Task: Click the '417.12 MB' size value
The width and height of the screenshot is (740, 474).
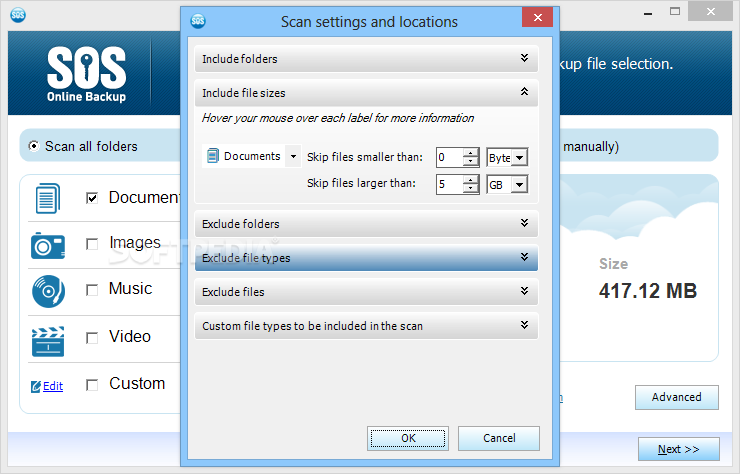Action: 648,291
